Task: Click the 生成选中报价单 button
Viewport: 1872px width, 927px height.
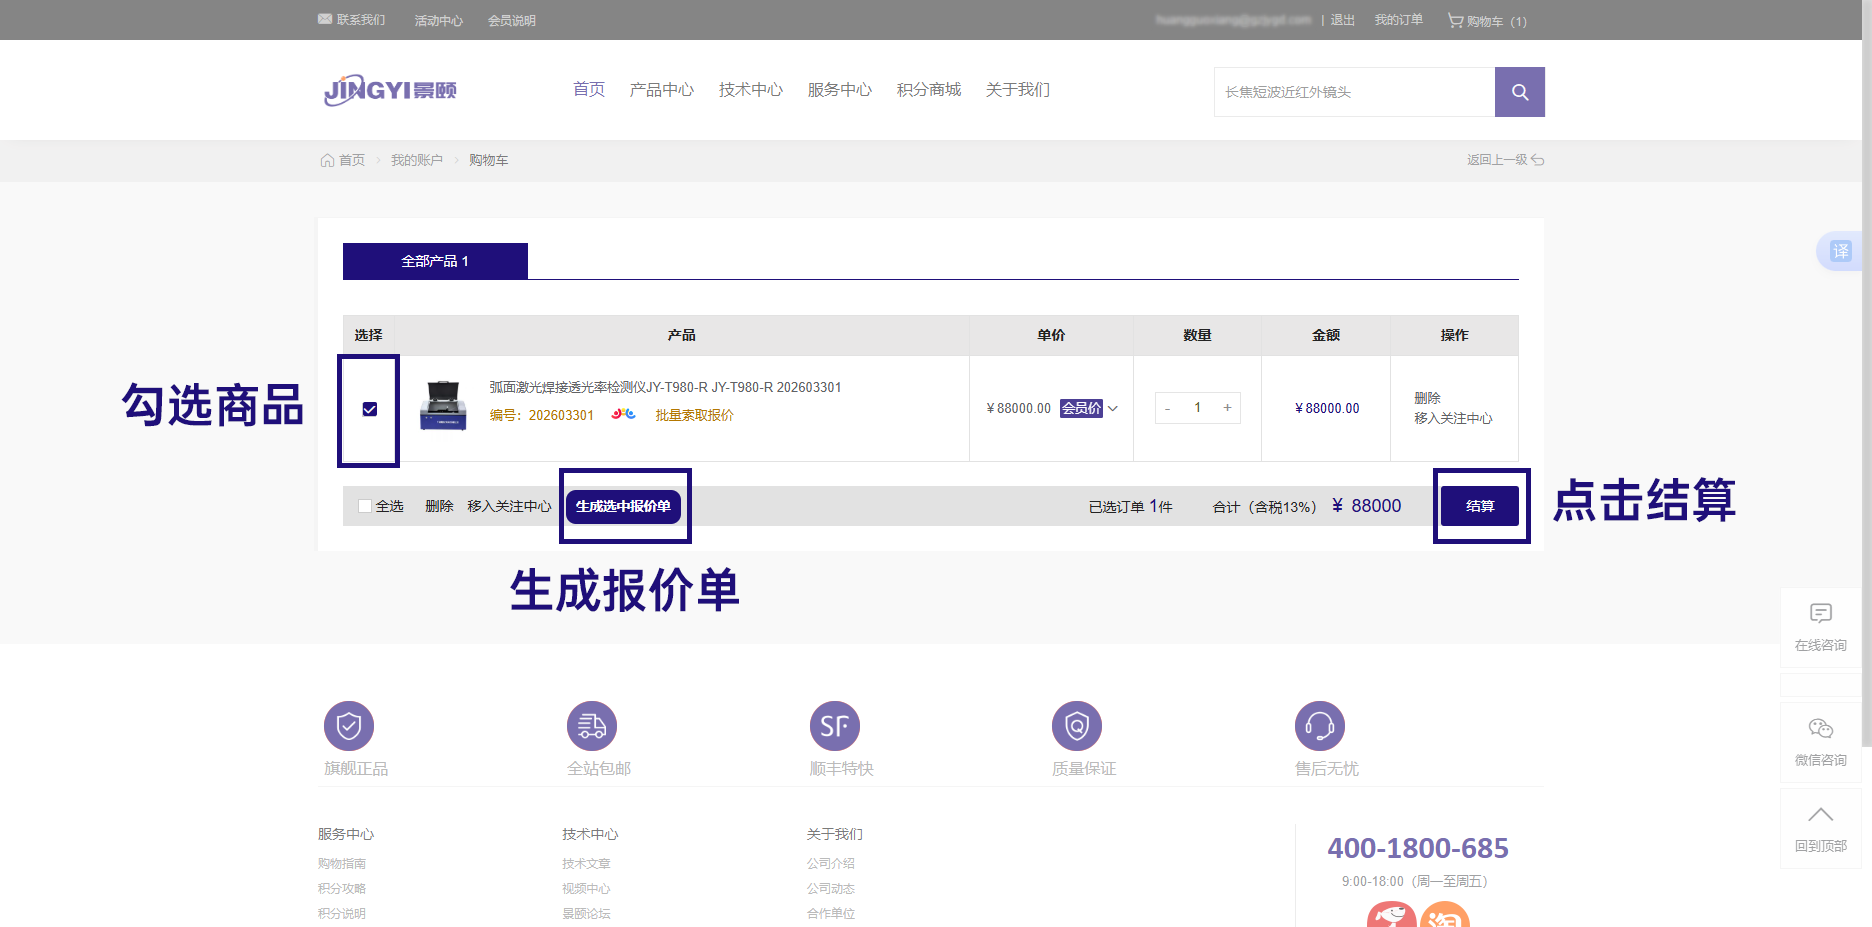Action: (623, 506)
